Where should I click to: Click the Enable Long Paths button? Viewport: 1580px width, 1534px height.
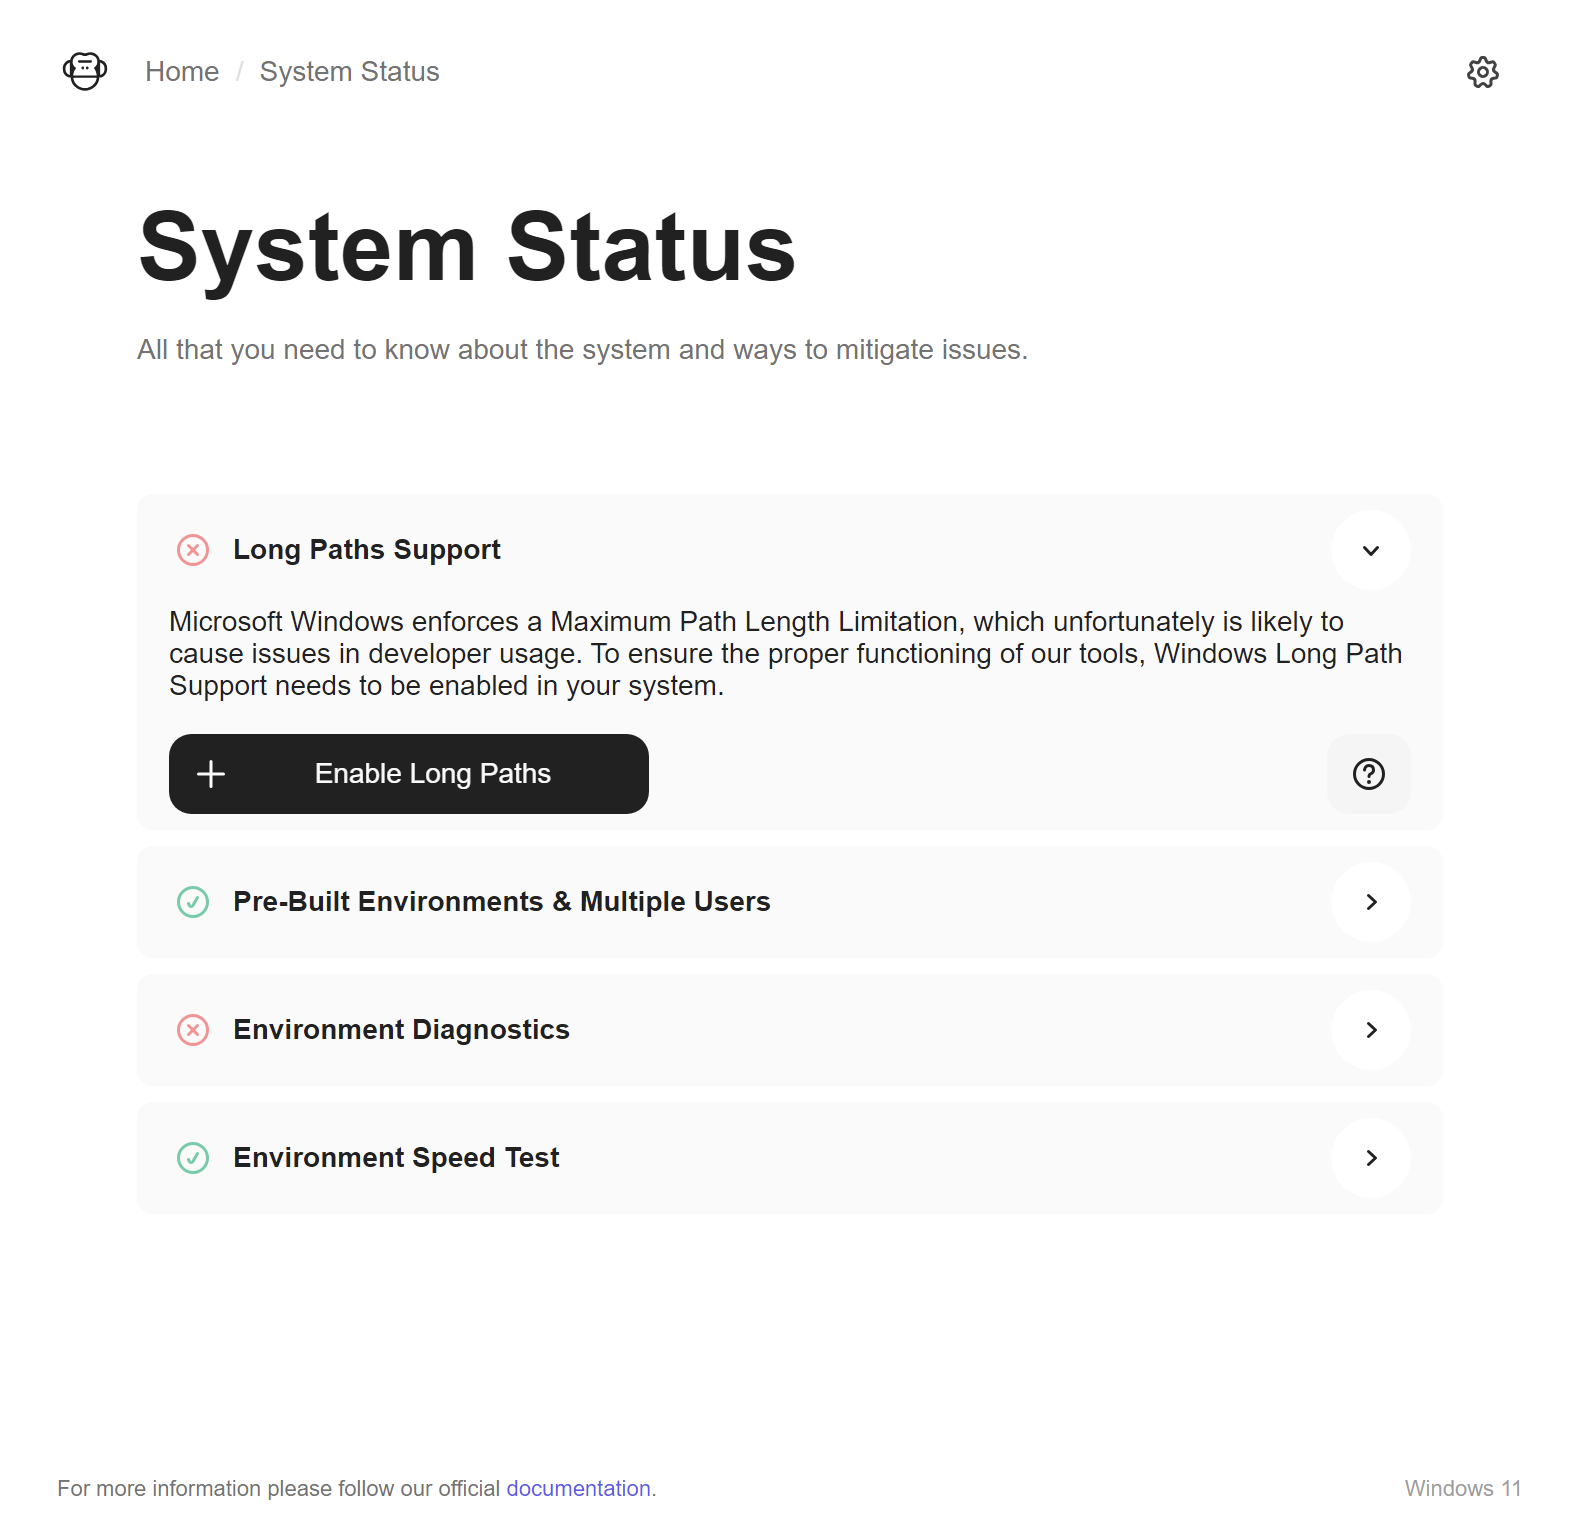[409, 774]
